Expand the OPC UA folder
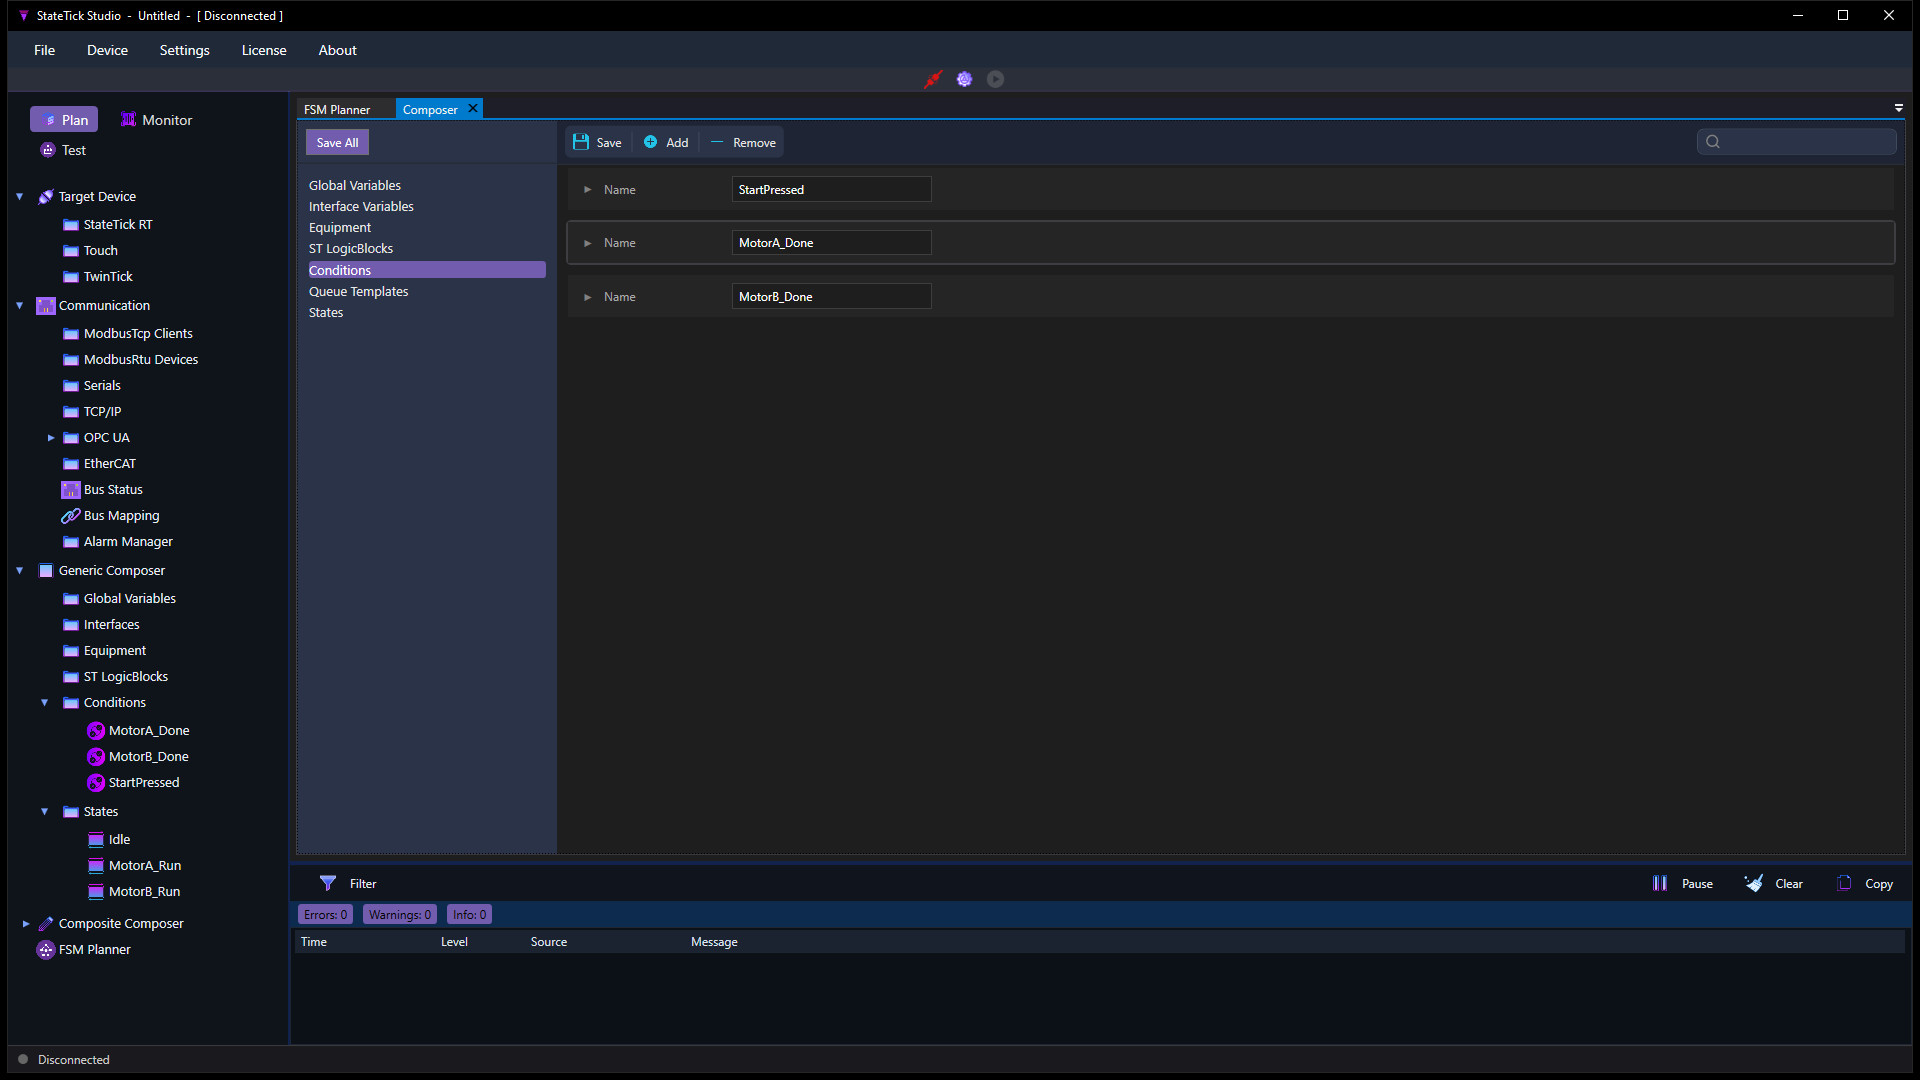The image size is (1920, 1080). (51, 438)
